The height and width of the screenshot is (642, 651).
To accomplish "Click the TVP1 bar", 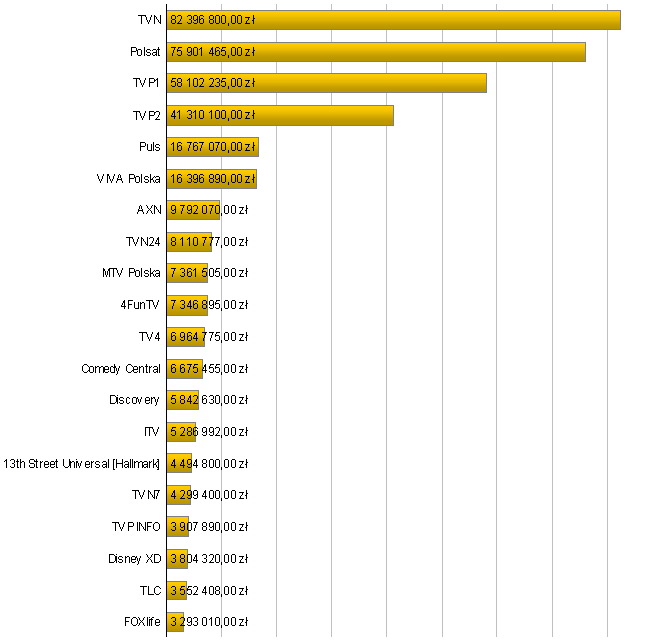I will [x=326, y=83].
